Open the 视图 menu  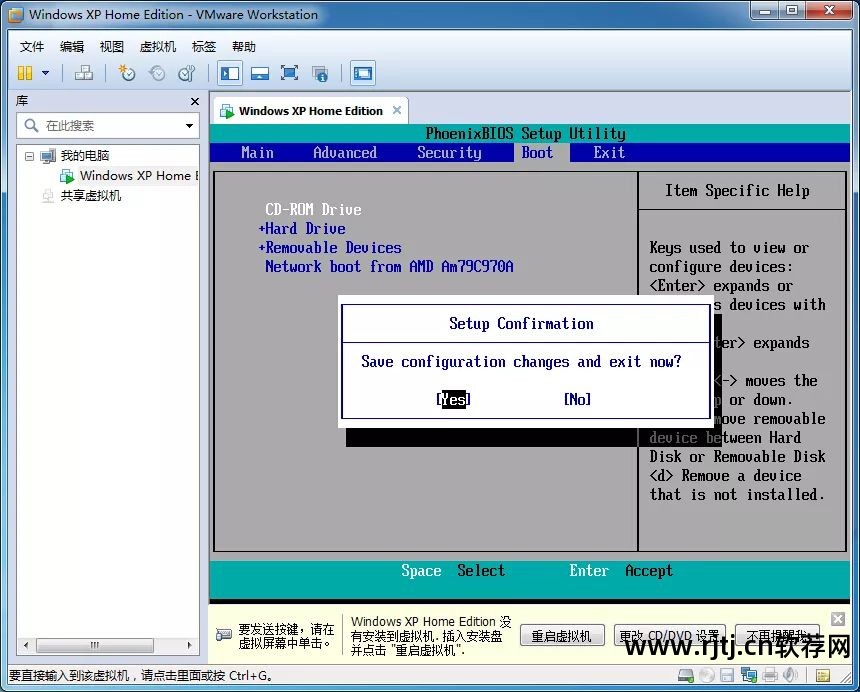(x=112, y=47)
